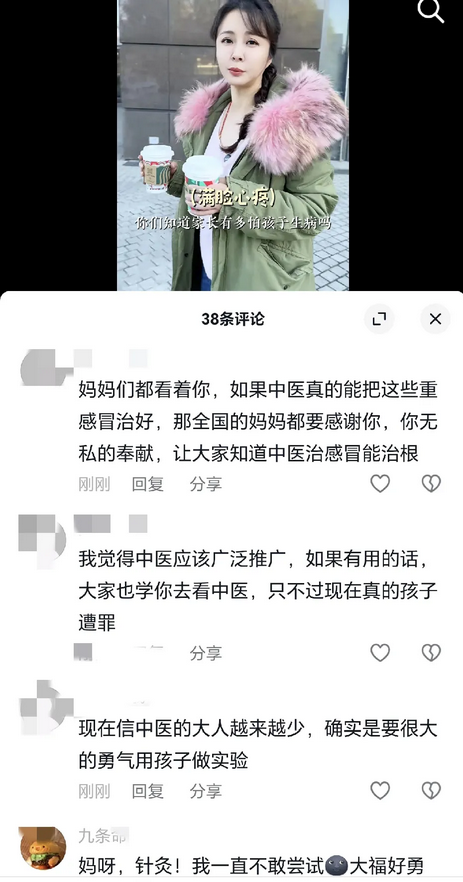463x882 pixels.
Task: Tap the search magnifier icon
Action: [431, 11]
